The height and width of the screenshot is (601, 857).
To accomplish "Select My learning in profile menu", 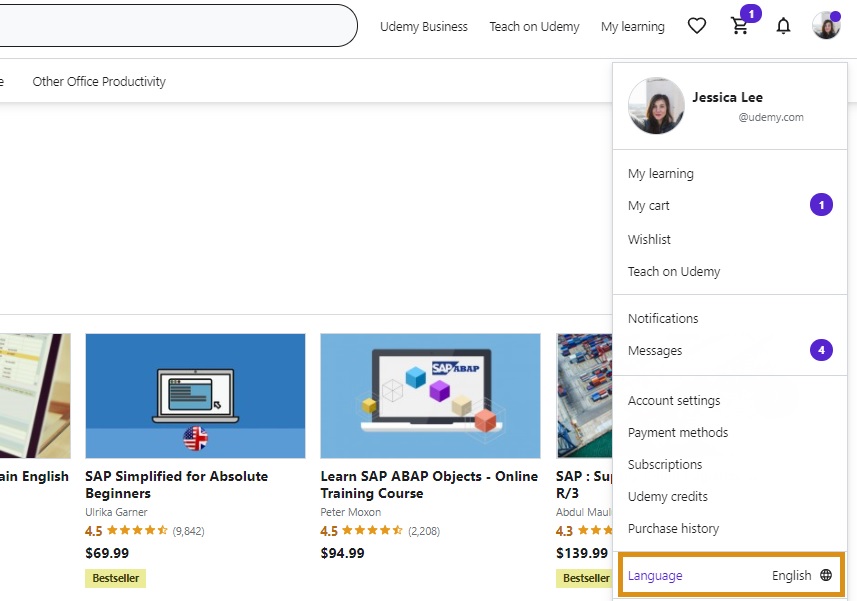I will click(x=660, y=174).
